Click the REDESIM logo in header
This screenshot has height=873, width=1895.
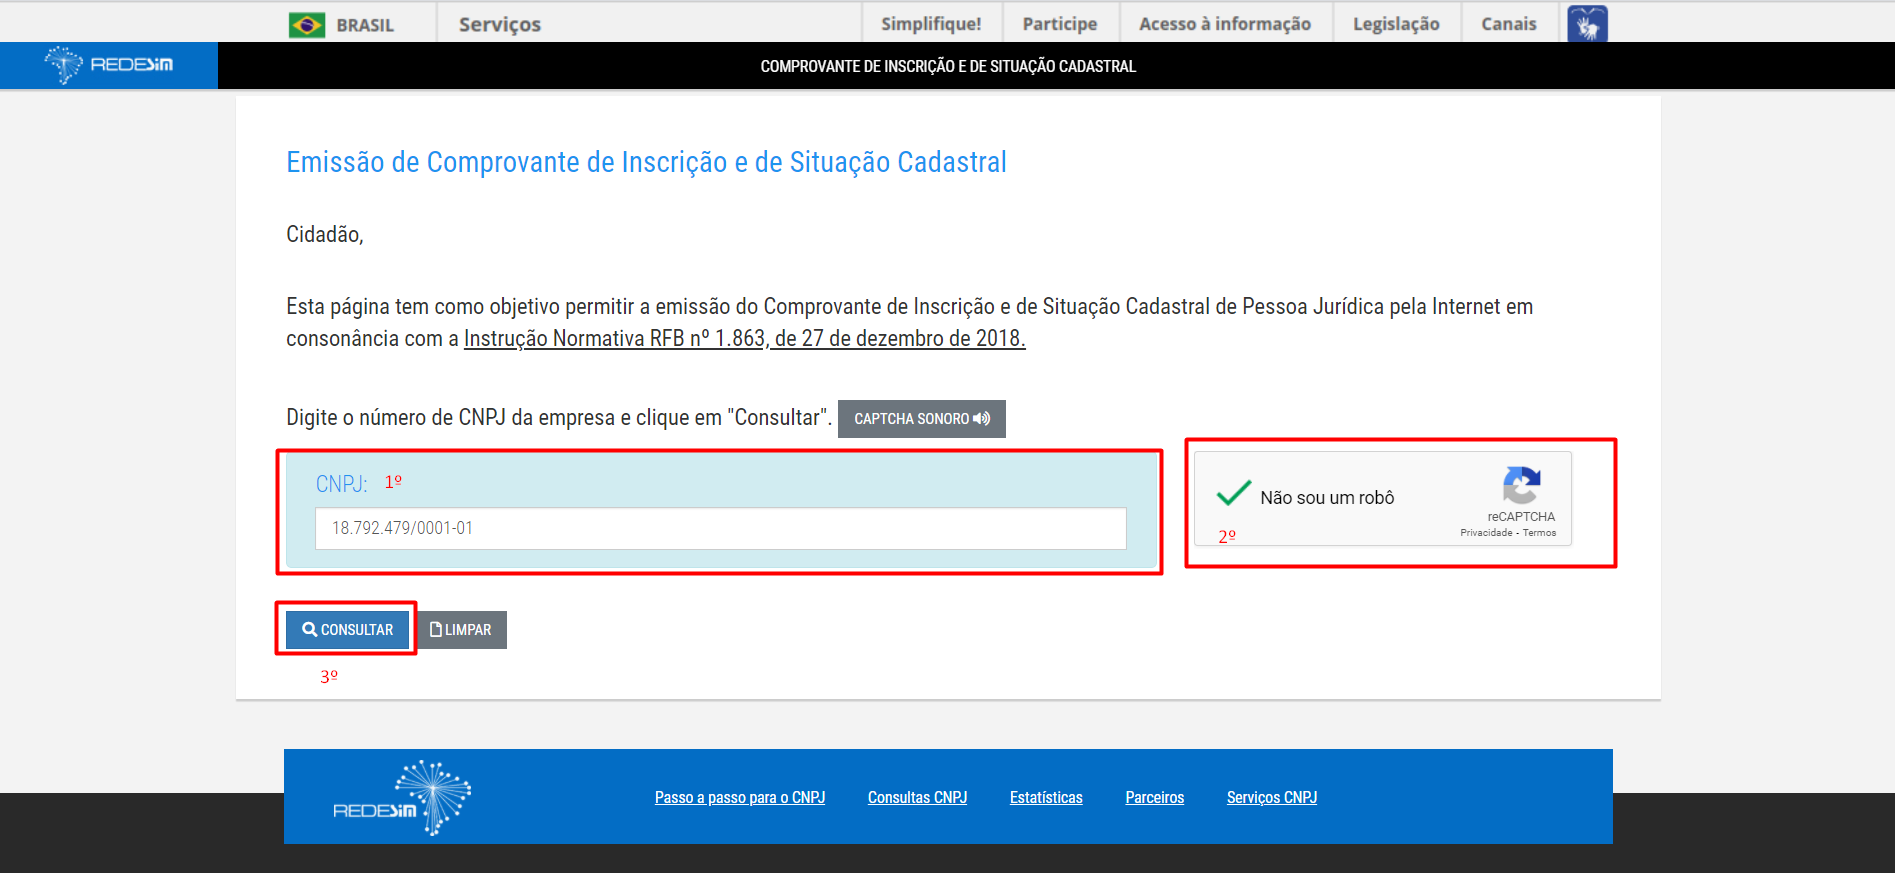coord(109,65)
